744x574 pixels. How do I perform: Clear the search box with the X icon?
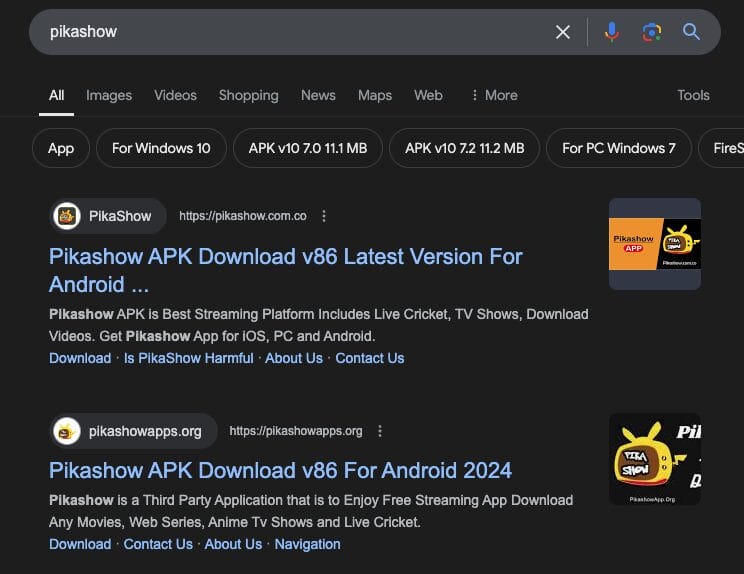coord(563,32)
